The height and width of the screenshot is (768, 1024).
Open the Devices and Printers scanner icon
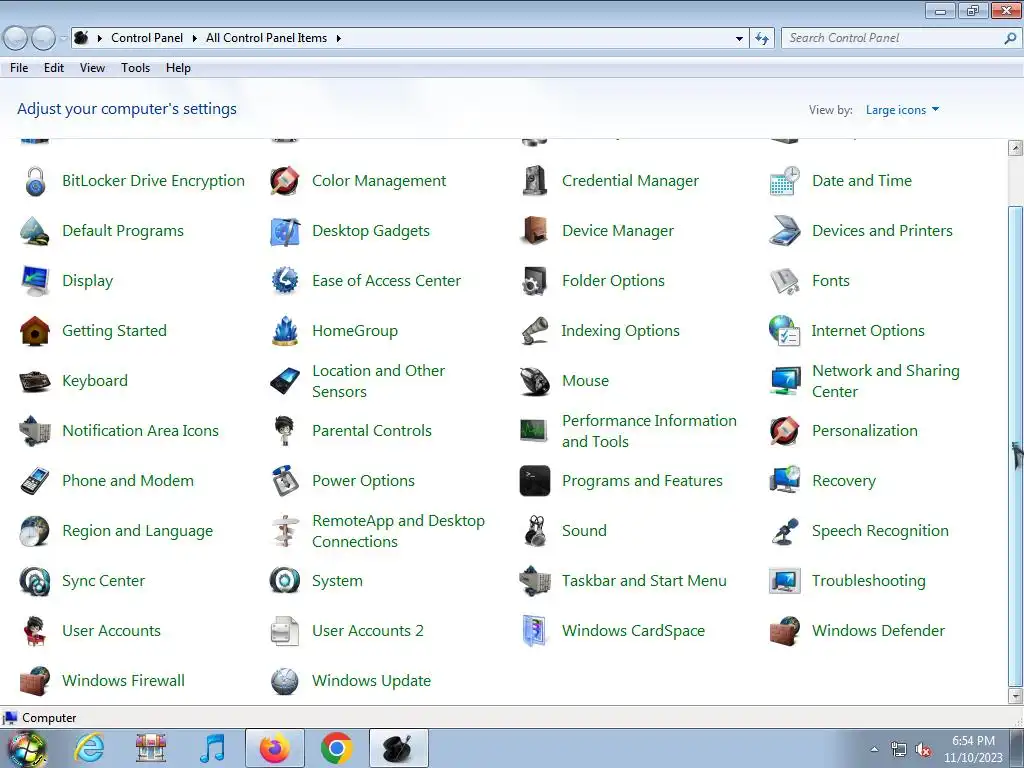click(x=784, y=231)
